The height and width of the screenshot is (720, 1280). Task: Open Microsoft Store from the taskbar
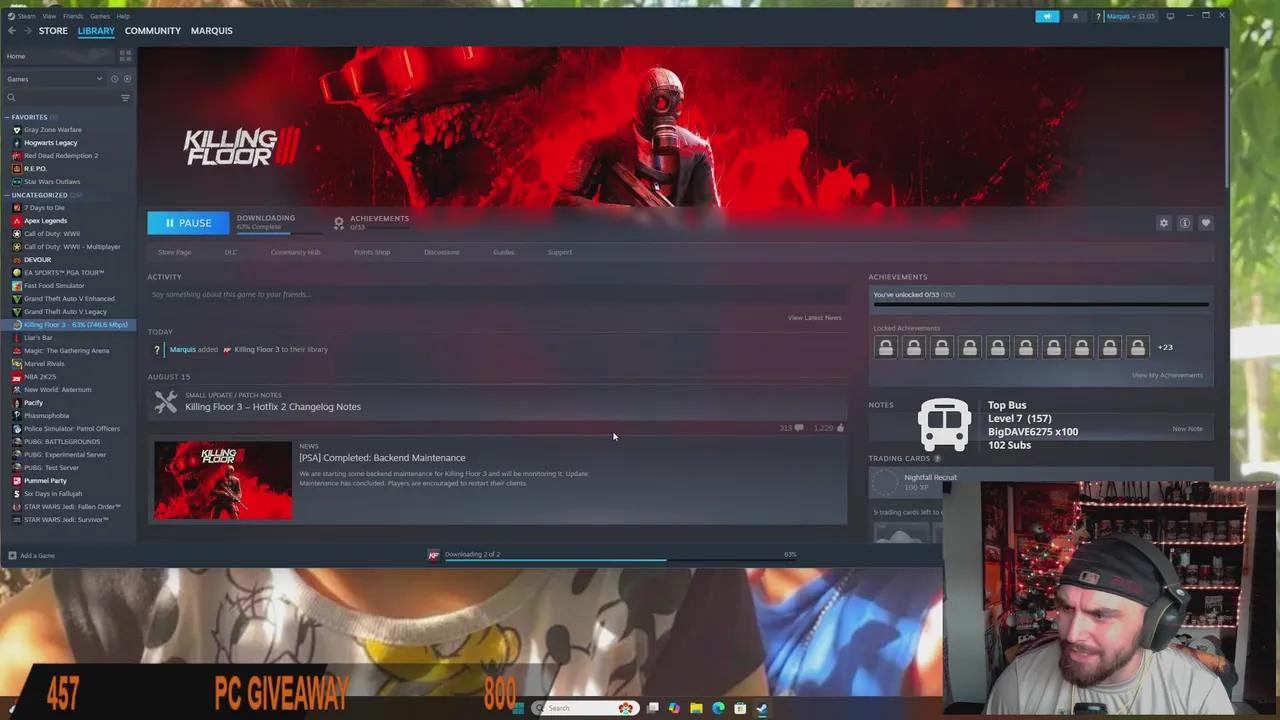pyautogui.click(x=740, y=708)
